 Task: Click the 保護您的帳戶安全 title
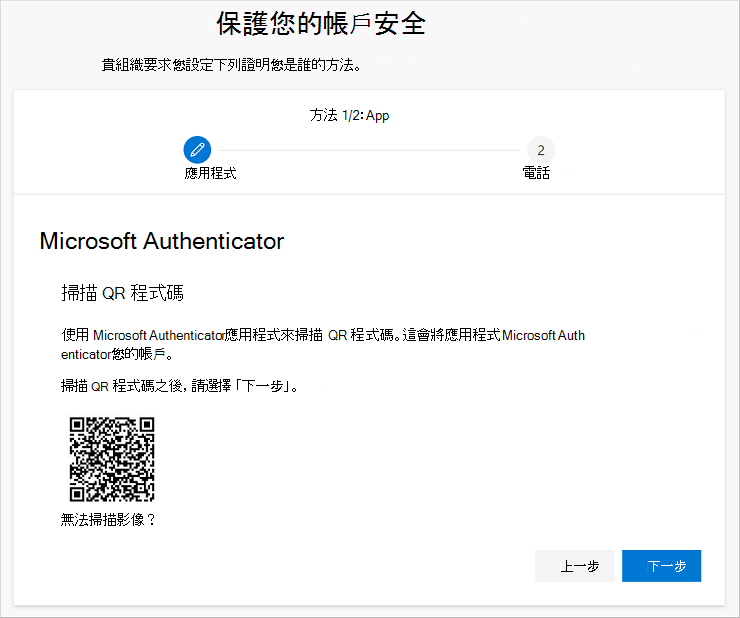click(321, 24)
